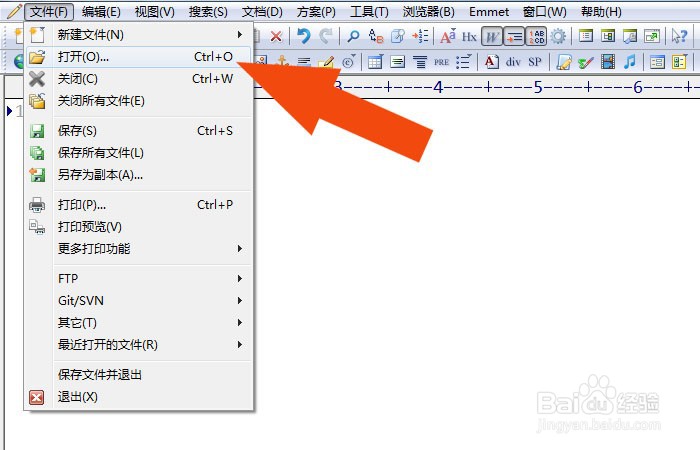Click the notepad with pencil icon
The image size is (700, 450).
563,62
